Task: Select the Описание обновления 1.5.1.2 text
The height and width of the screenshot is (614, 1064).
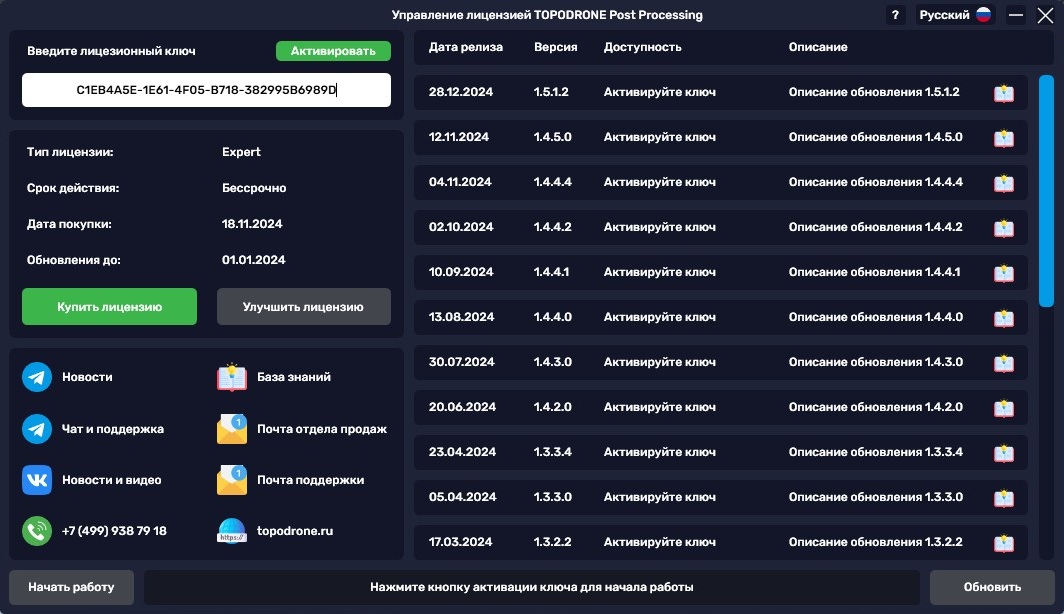Action: [x=874, y=92]
